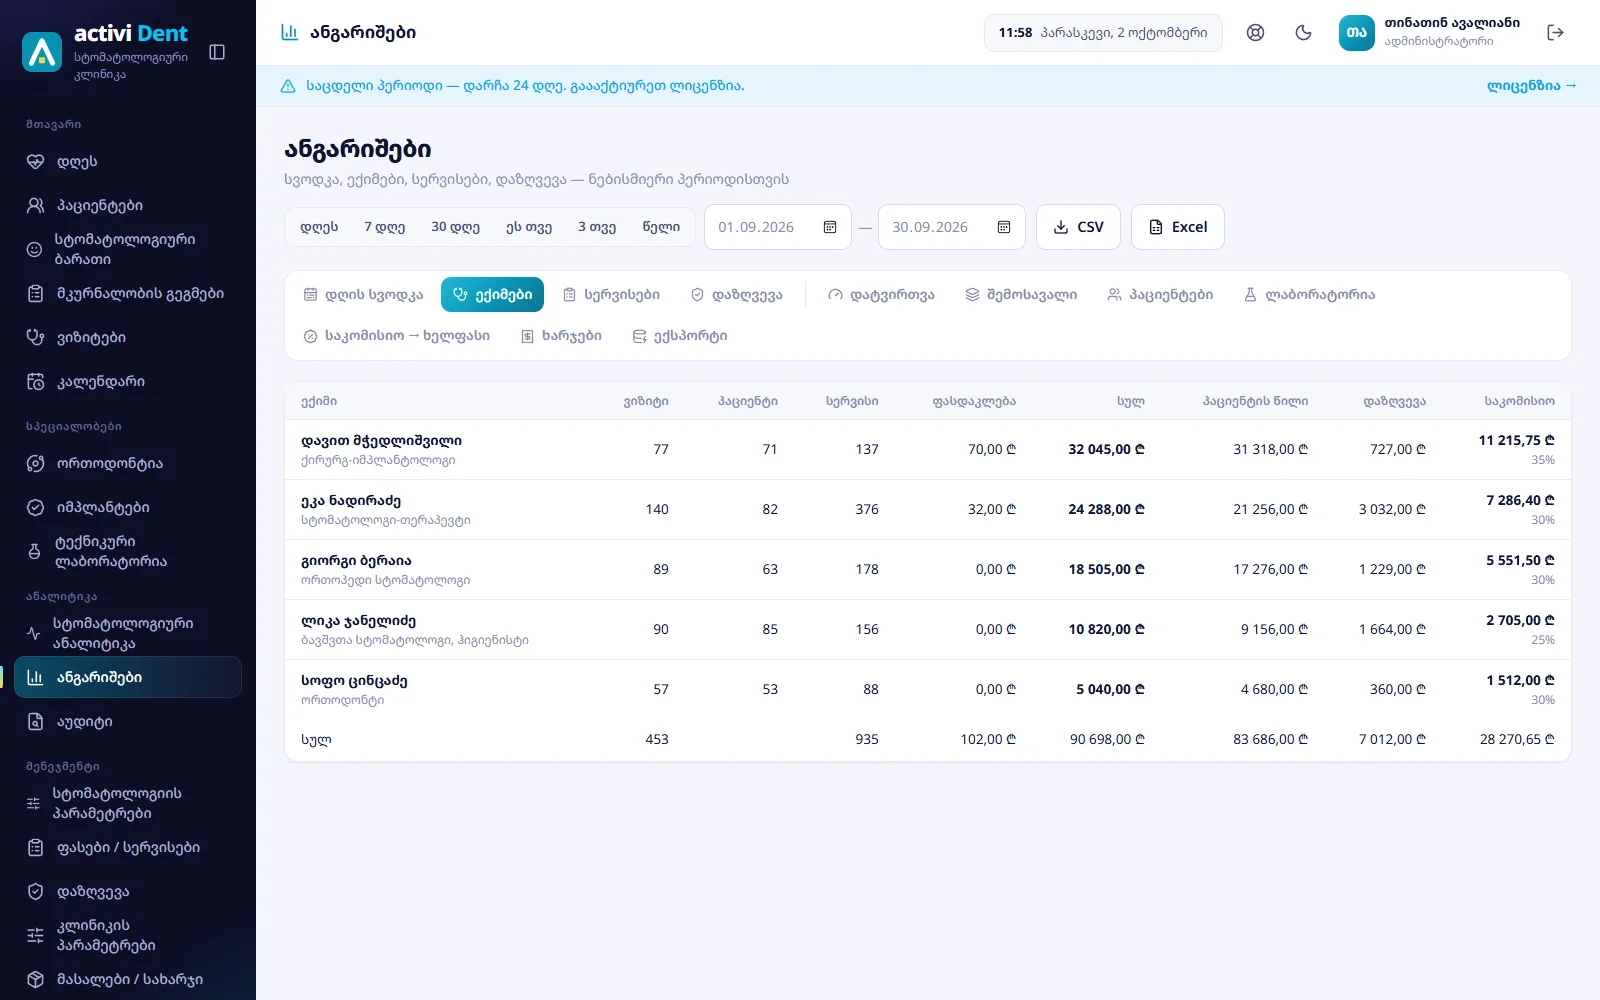The height and width of the screenshot is (1000, 1600).
Task: Select the დღეს period filter
Action: click(x=319, y=227)
